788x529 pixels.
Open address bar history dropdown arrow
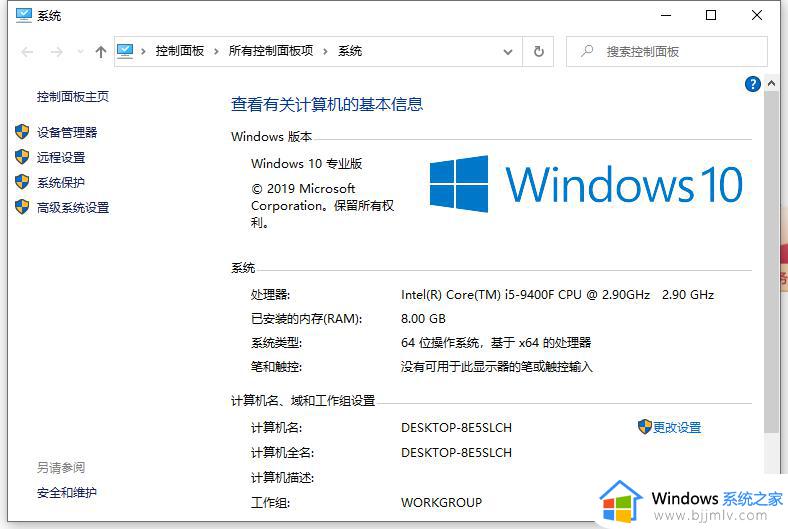point(508,52)
